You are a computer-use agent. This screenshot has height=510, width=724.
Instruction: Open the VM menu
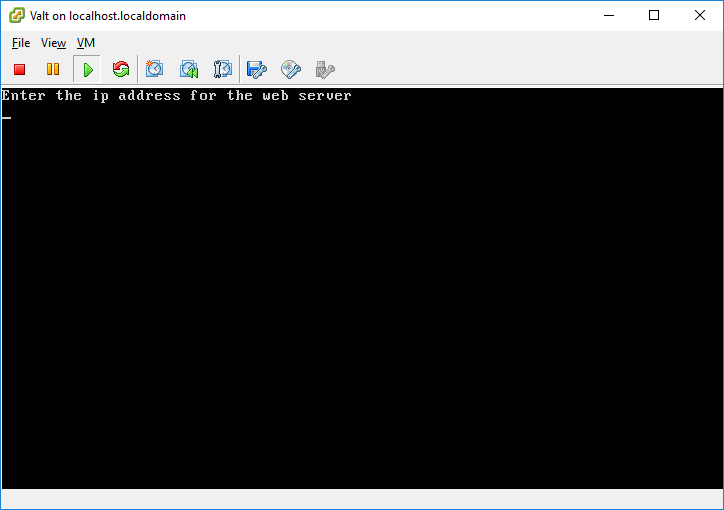click(86, 43)
